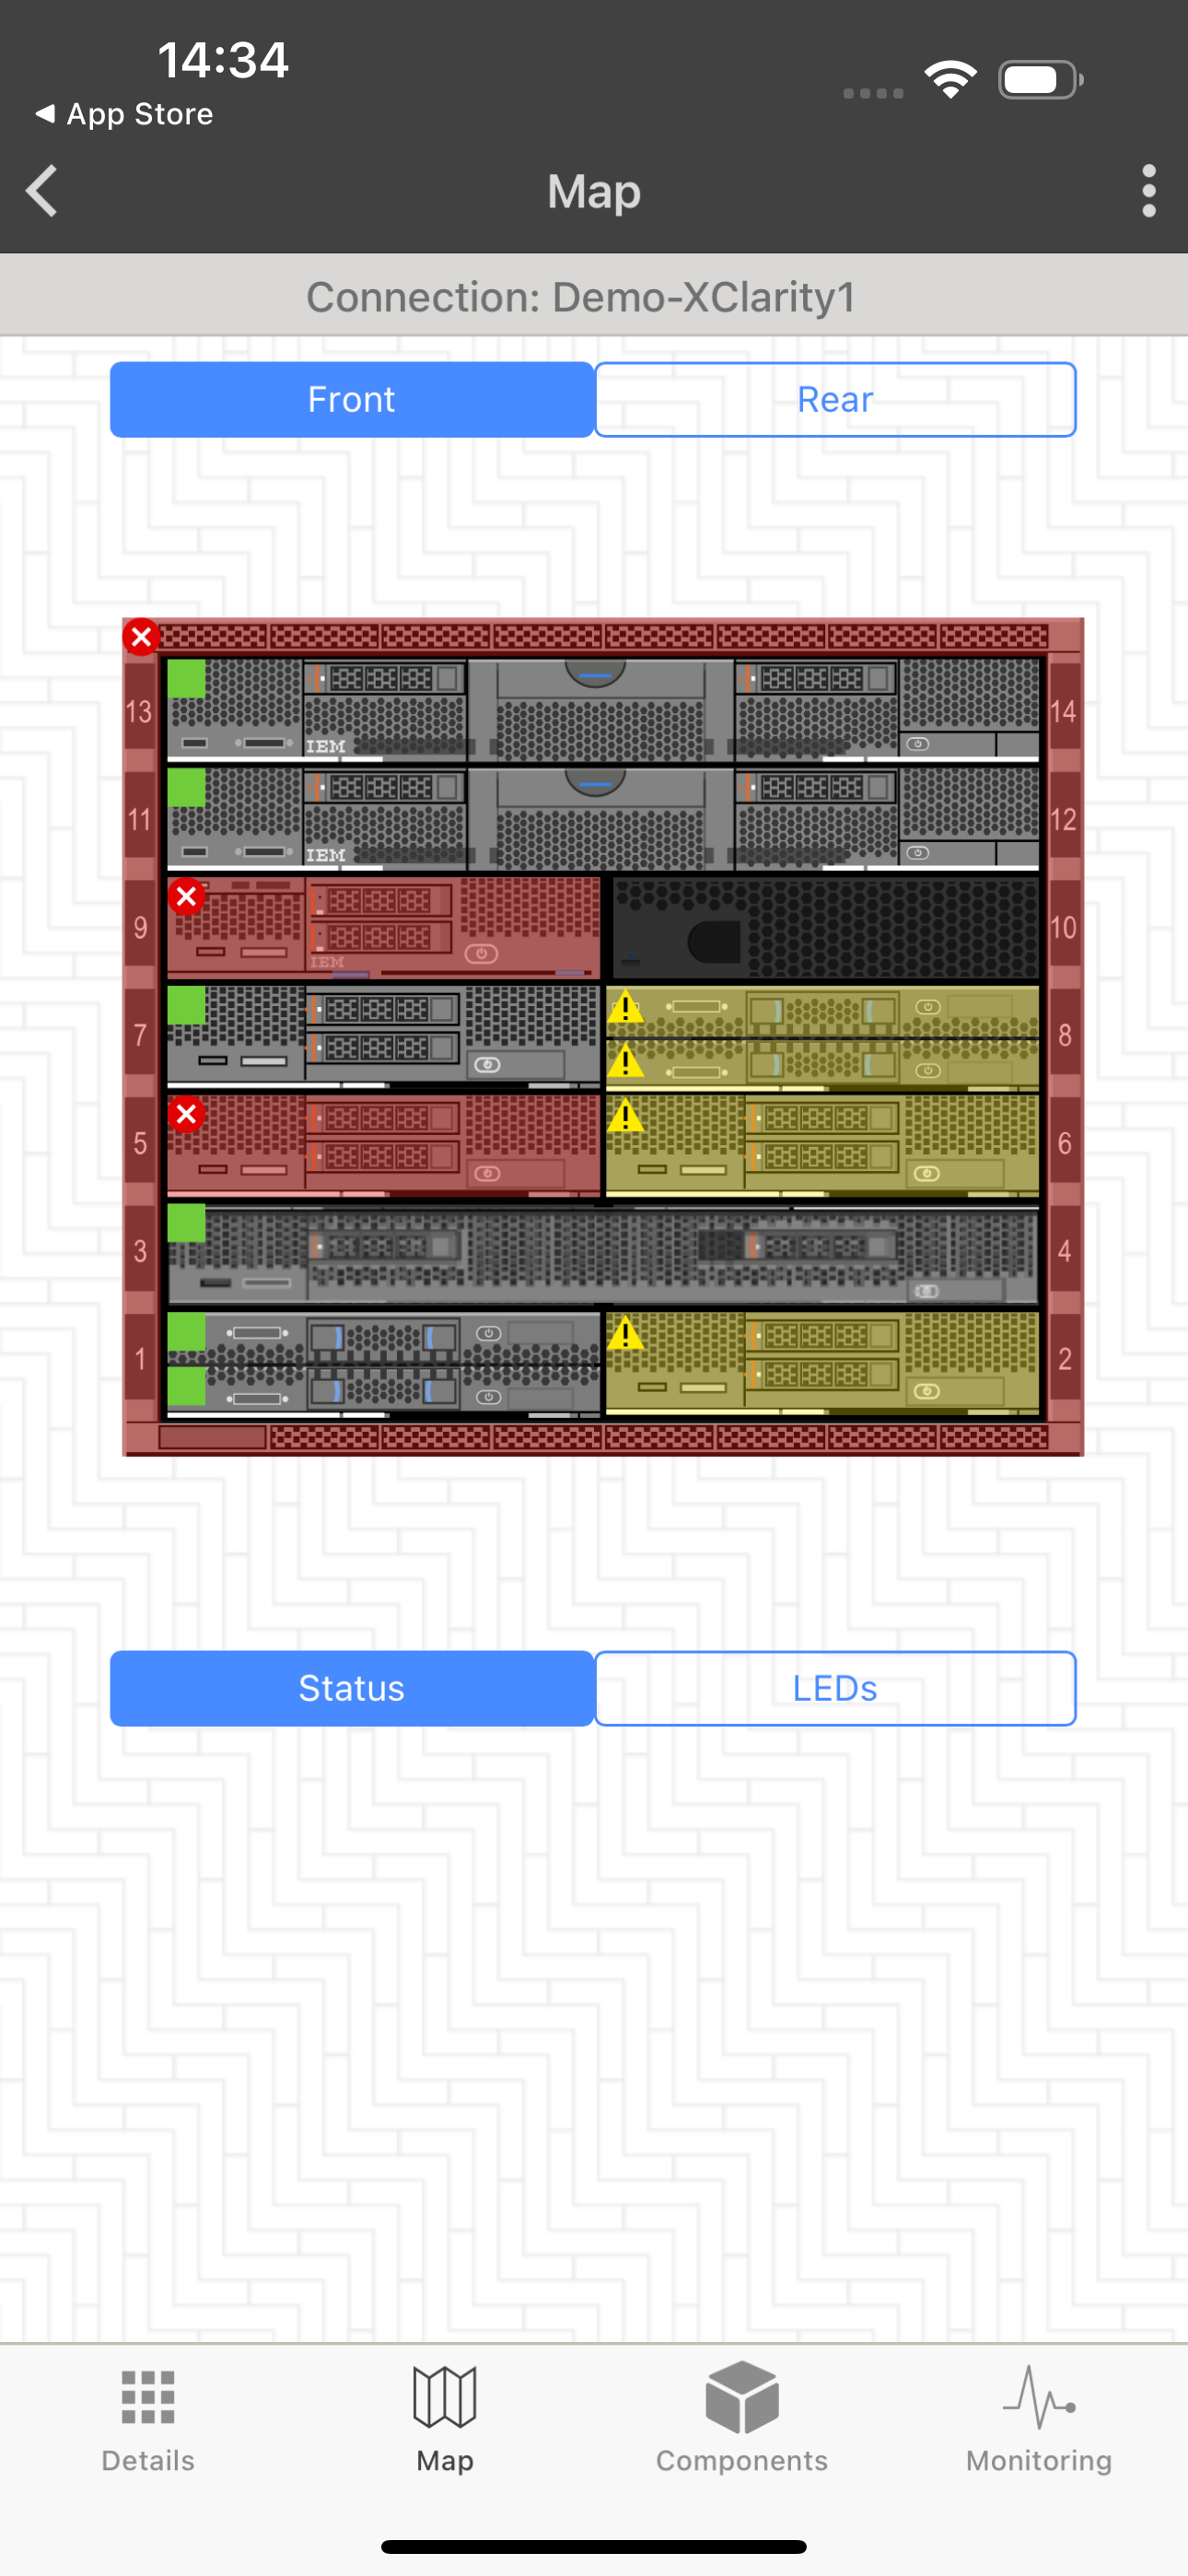Show LEDs overlay on map
This screenshot has height=2576, width=1188.
(x=835, y=1688)
